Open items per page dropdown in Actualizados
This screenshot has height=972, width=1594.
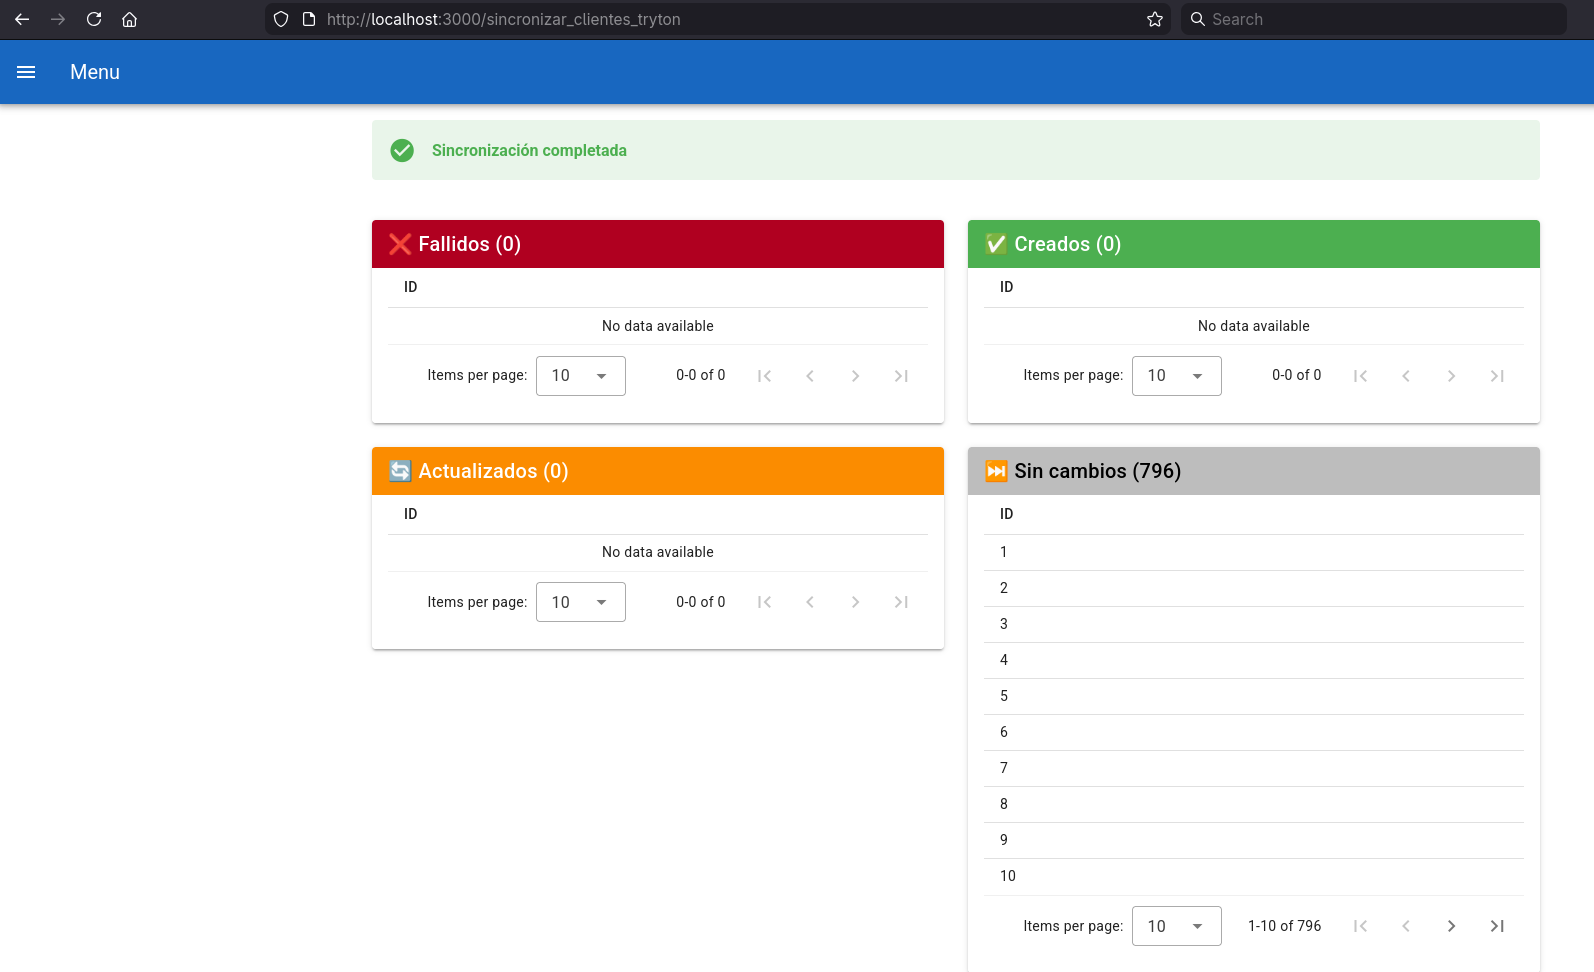click(580, 602)
